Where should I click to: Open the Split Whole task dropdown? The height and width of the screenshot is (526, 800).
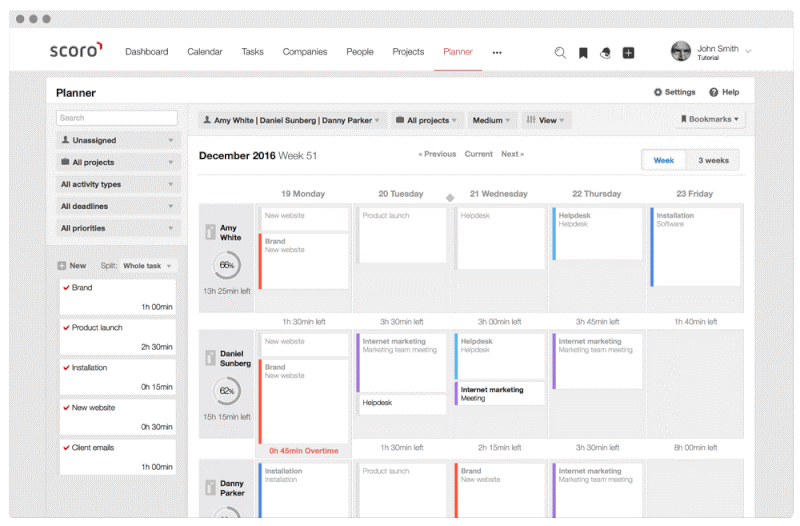(147, 266)
